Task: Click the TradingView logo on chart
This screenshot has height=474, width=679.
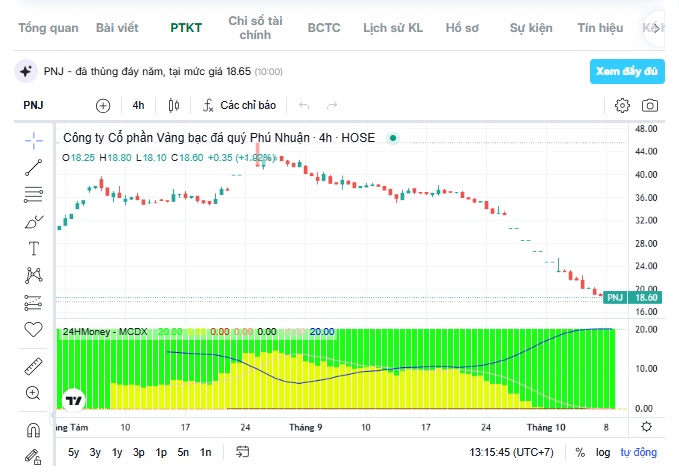Action: pos(74,400)
